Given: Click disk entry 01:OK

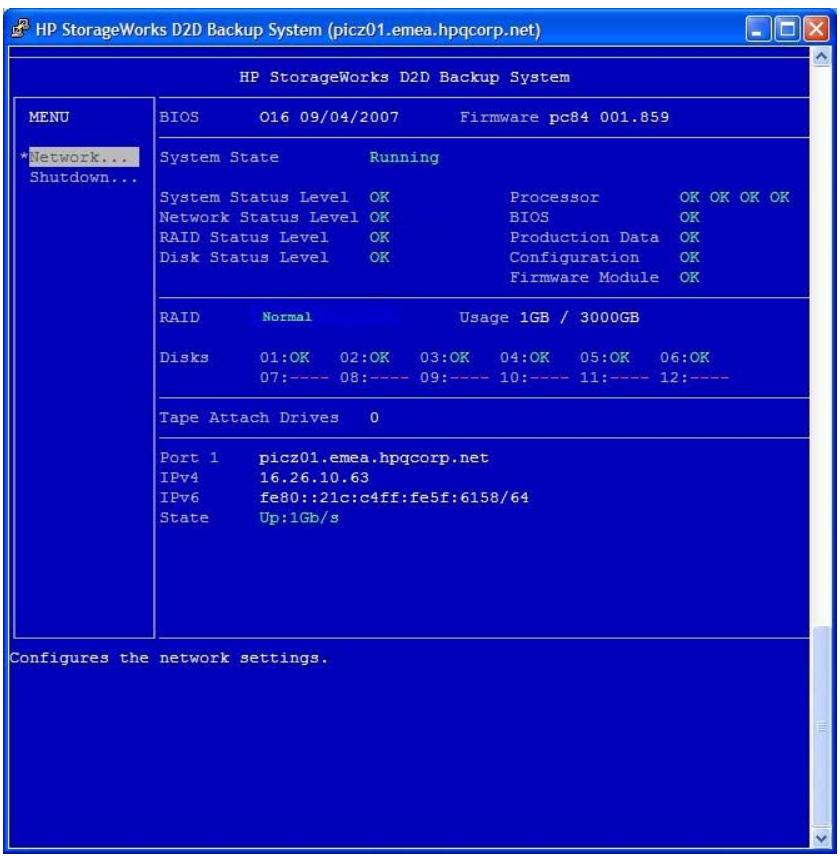Looking at the screenshot, I should click(284, 358).
